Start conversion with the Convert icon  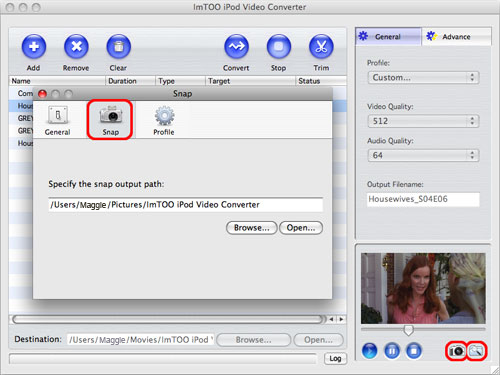point(236,47)
